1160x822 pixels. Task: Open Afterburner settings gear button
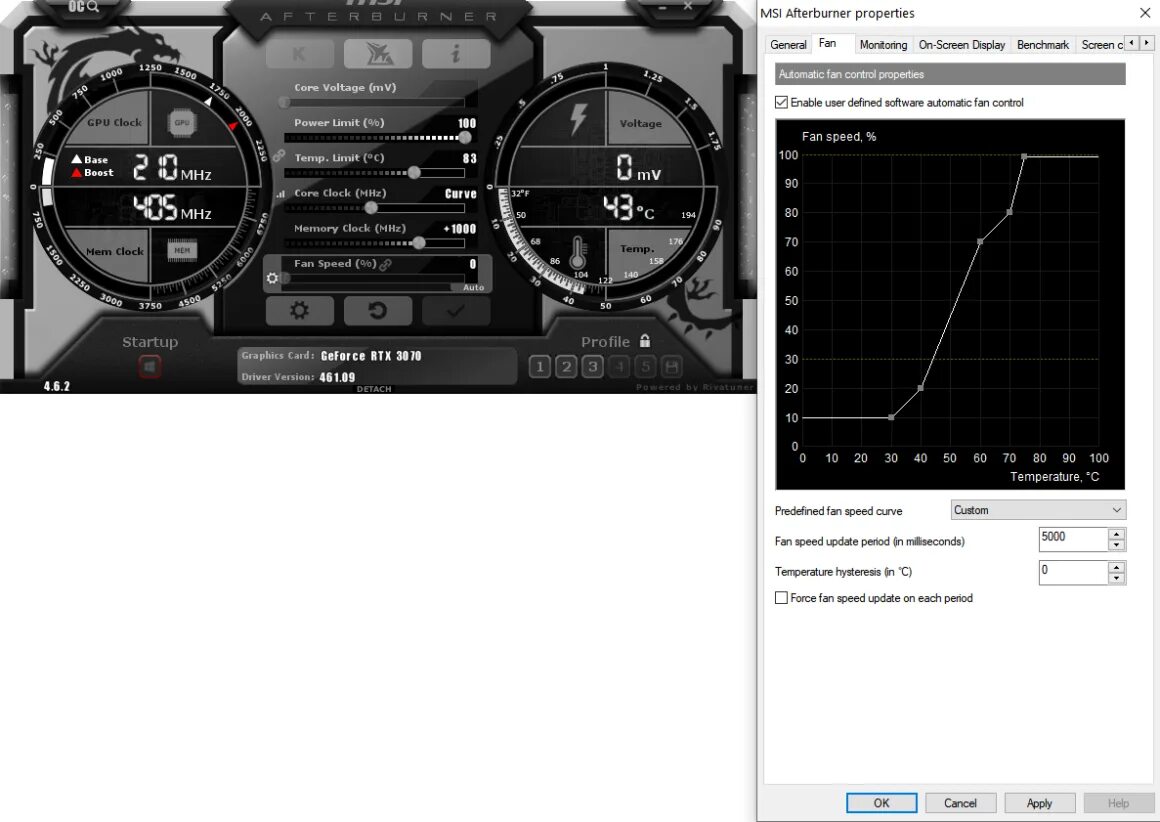point(300,311)
